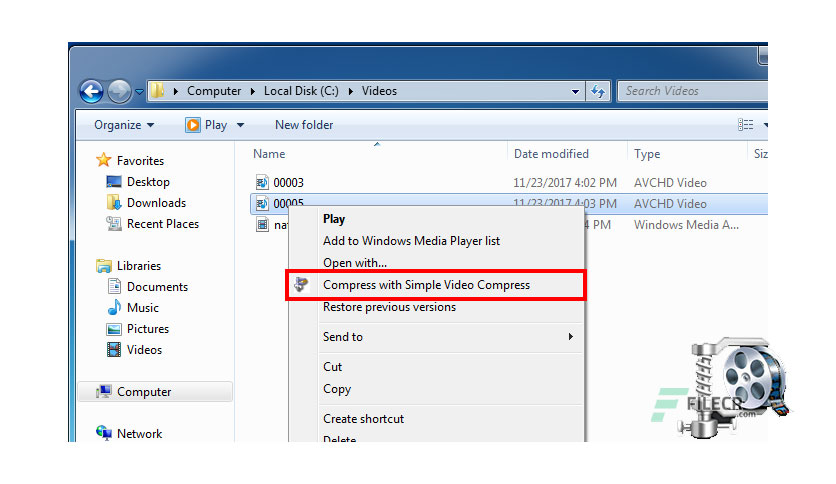The image size is (836, 484).
Task: Click the folder icon in address bar
Action: point(157,91)
